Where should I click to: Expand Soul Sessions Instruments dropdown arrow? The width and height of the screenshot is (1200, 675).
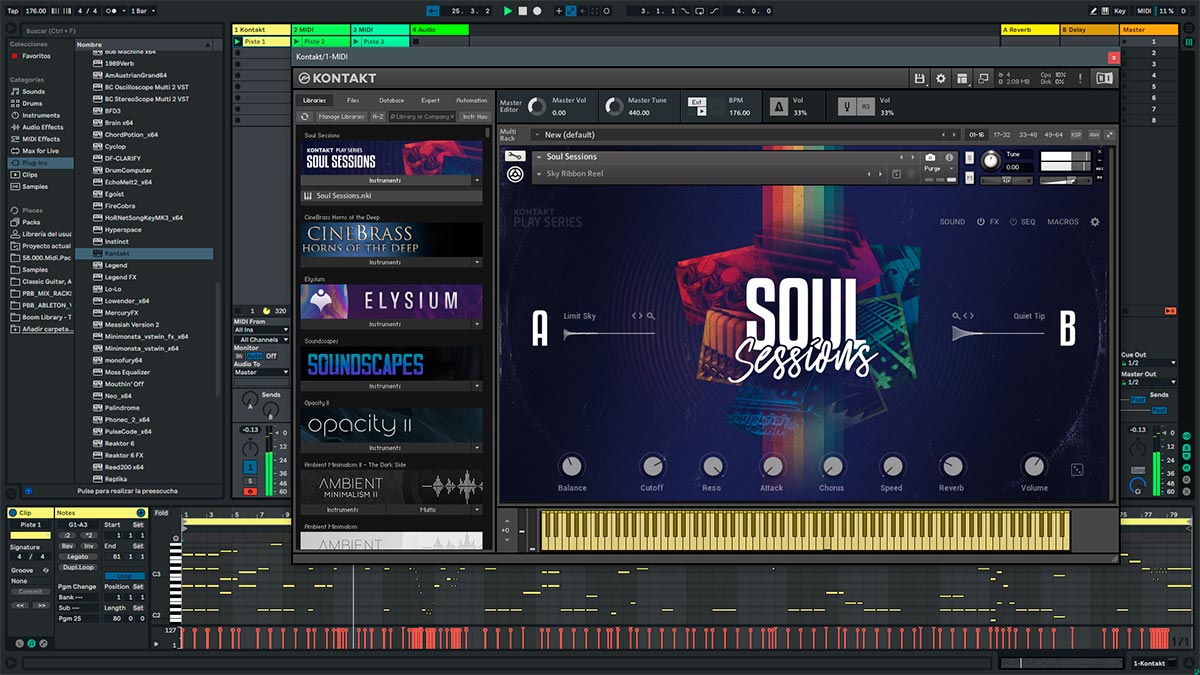pos(477,181)
